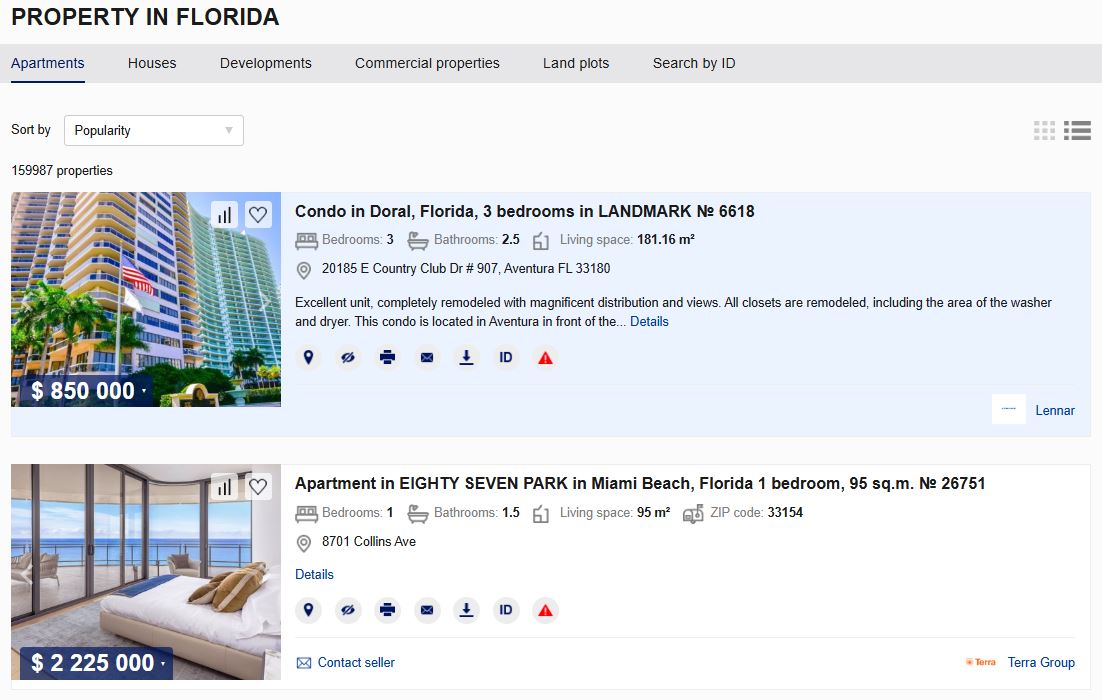This screenshot has width=1102, height=700.
Task: Open the Sort by Popularity dropdown
Action: (154, 131)
